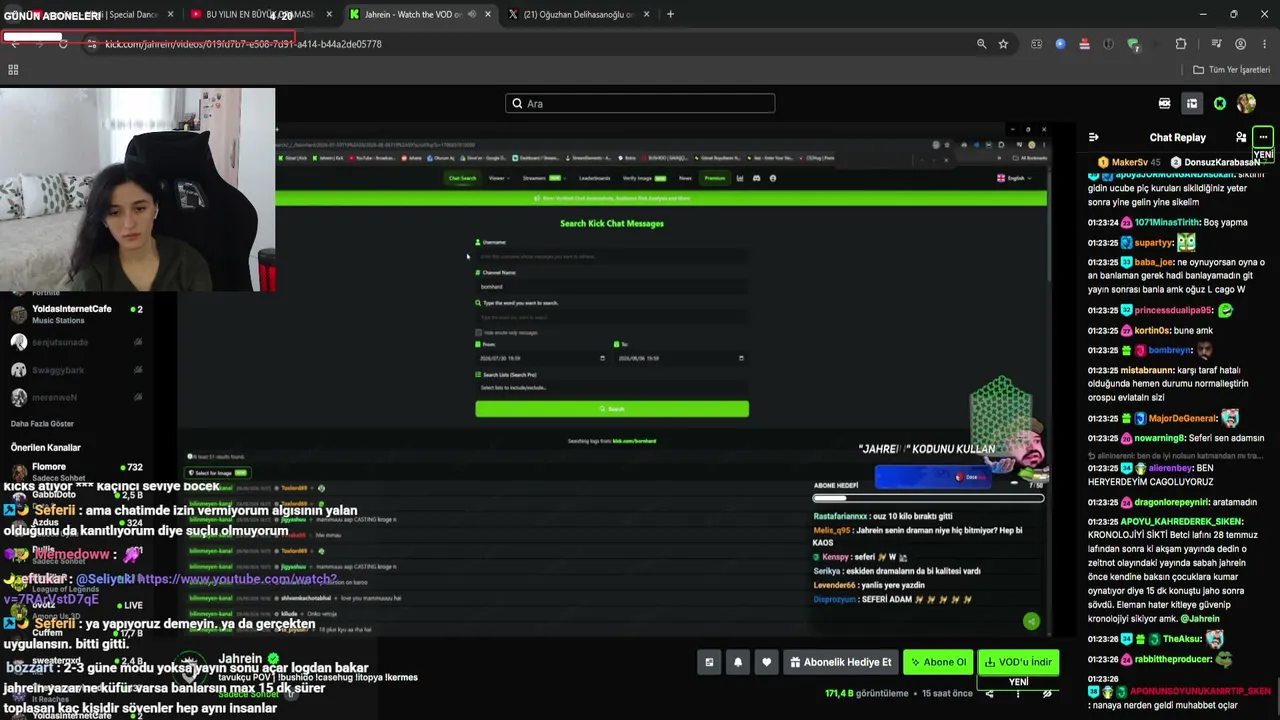Screen dimensions: 1280x720
Task: Click username TheAksu in chat
Action: (1182, 638)
